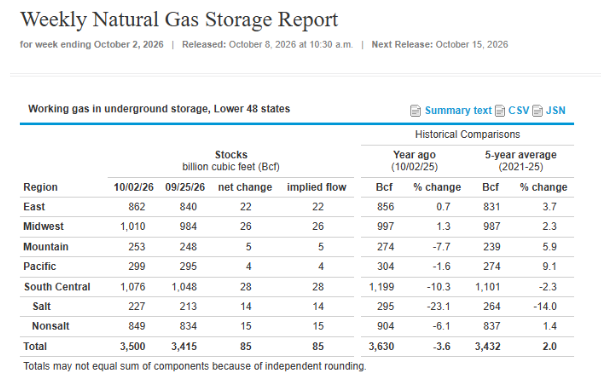Click the Salt year-ago % change -23.1
Image resolution: width=614 pixels, height=377 pixels.
coord(439,306)
